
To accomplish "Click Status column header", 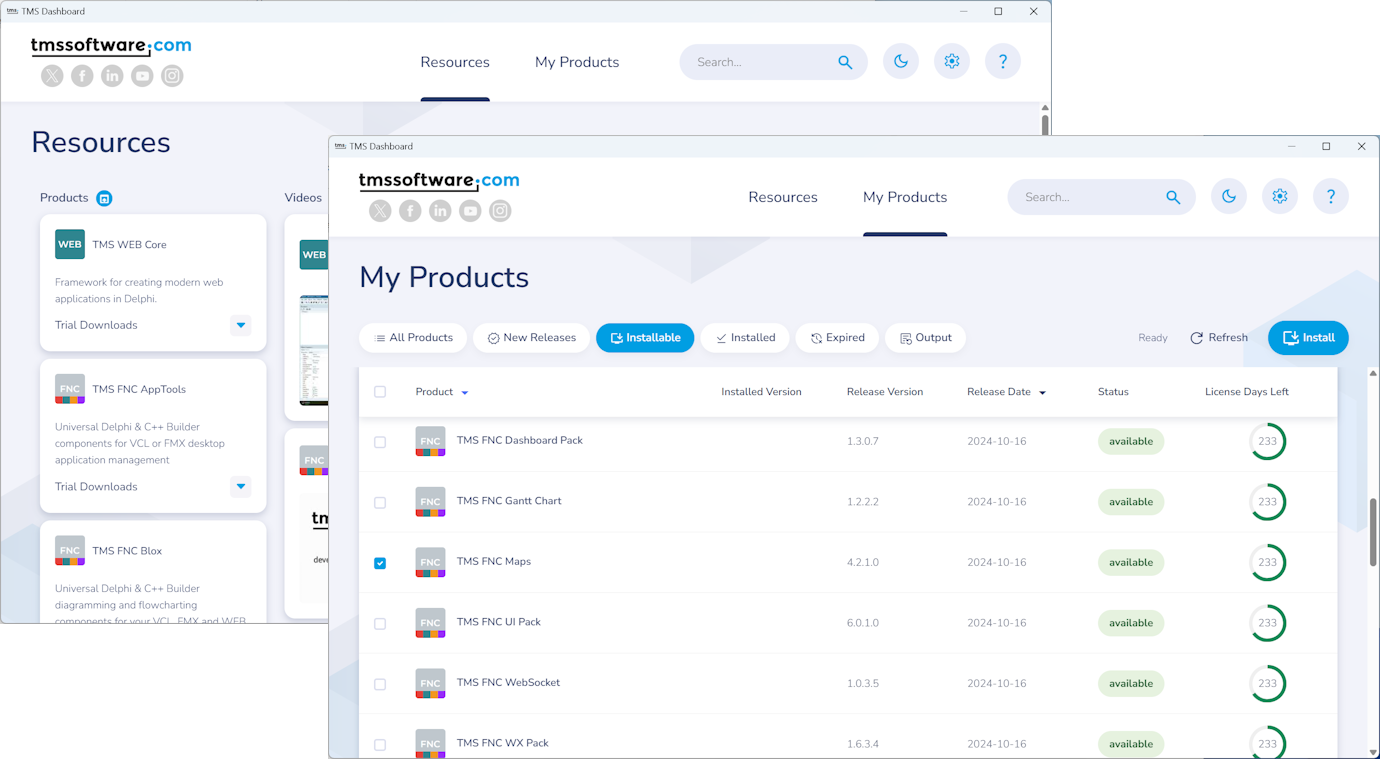I will 1113,392.
